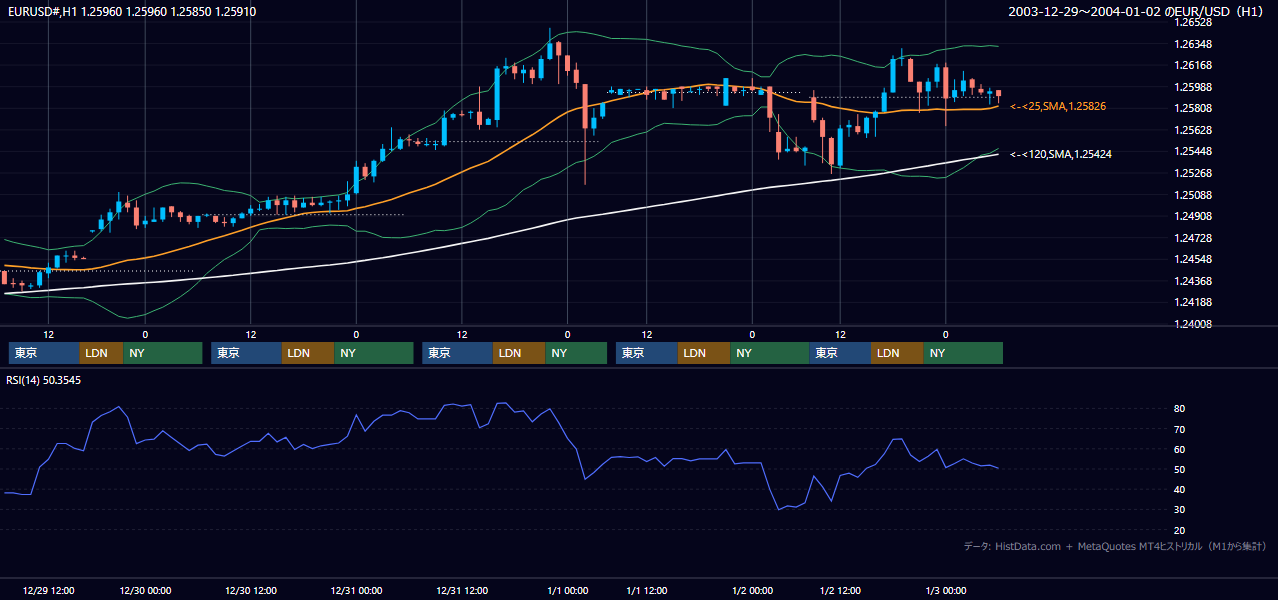
Task: Click price axis value 1.25448
Action: (1193, 151)
